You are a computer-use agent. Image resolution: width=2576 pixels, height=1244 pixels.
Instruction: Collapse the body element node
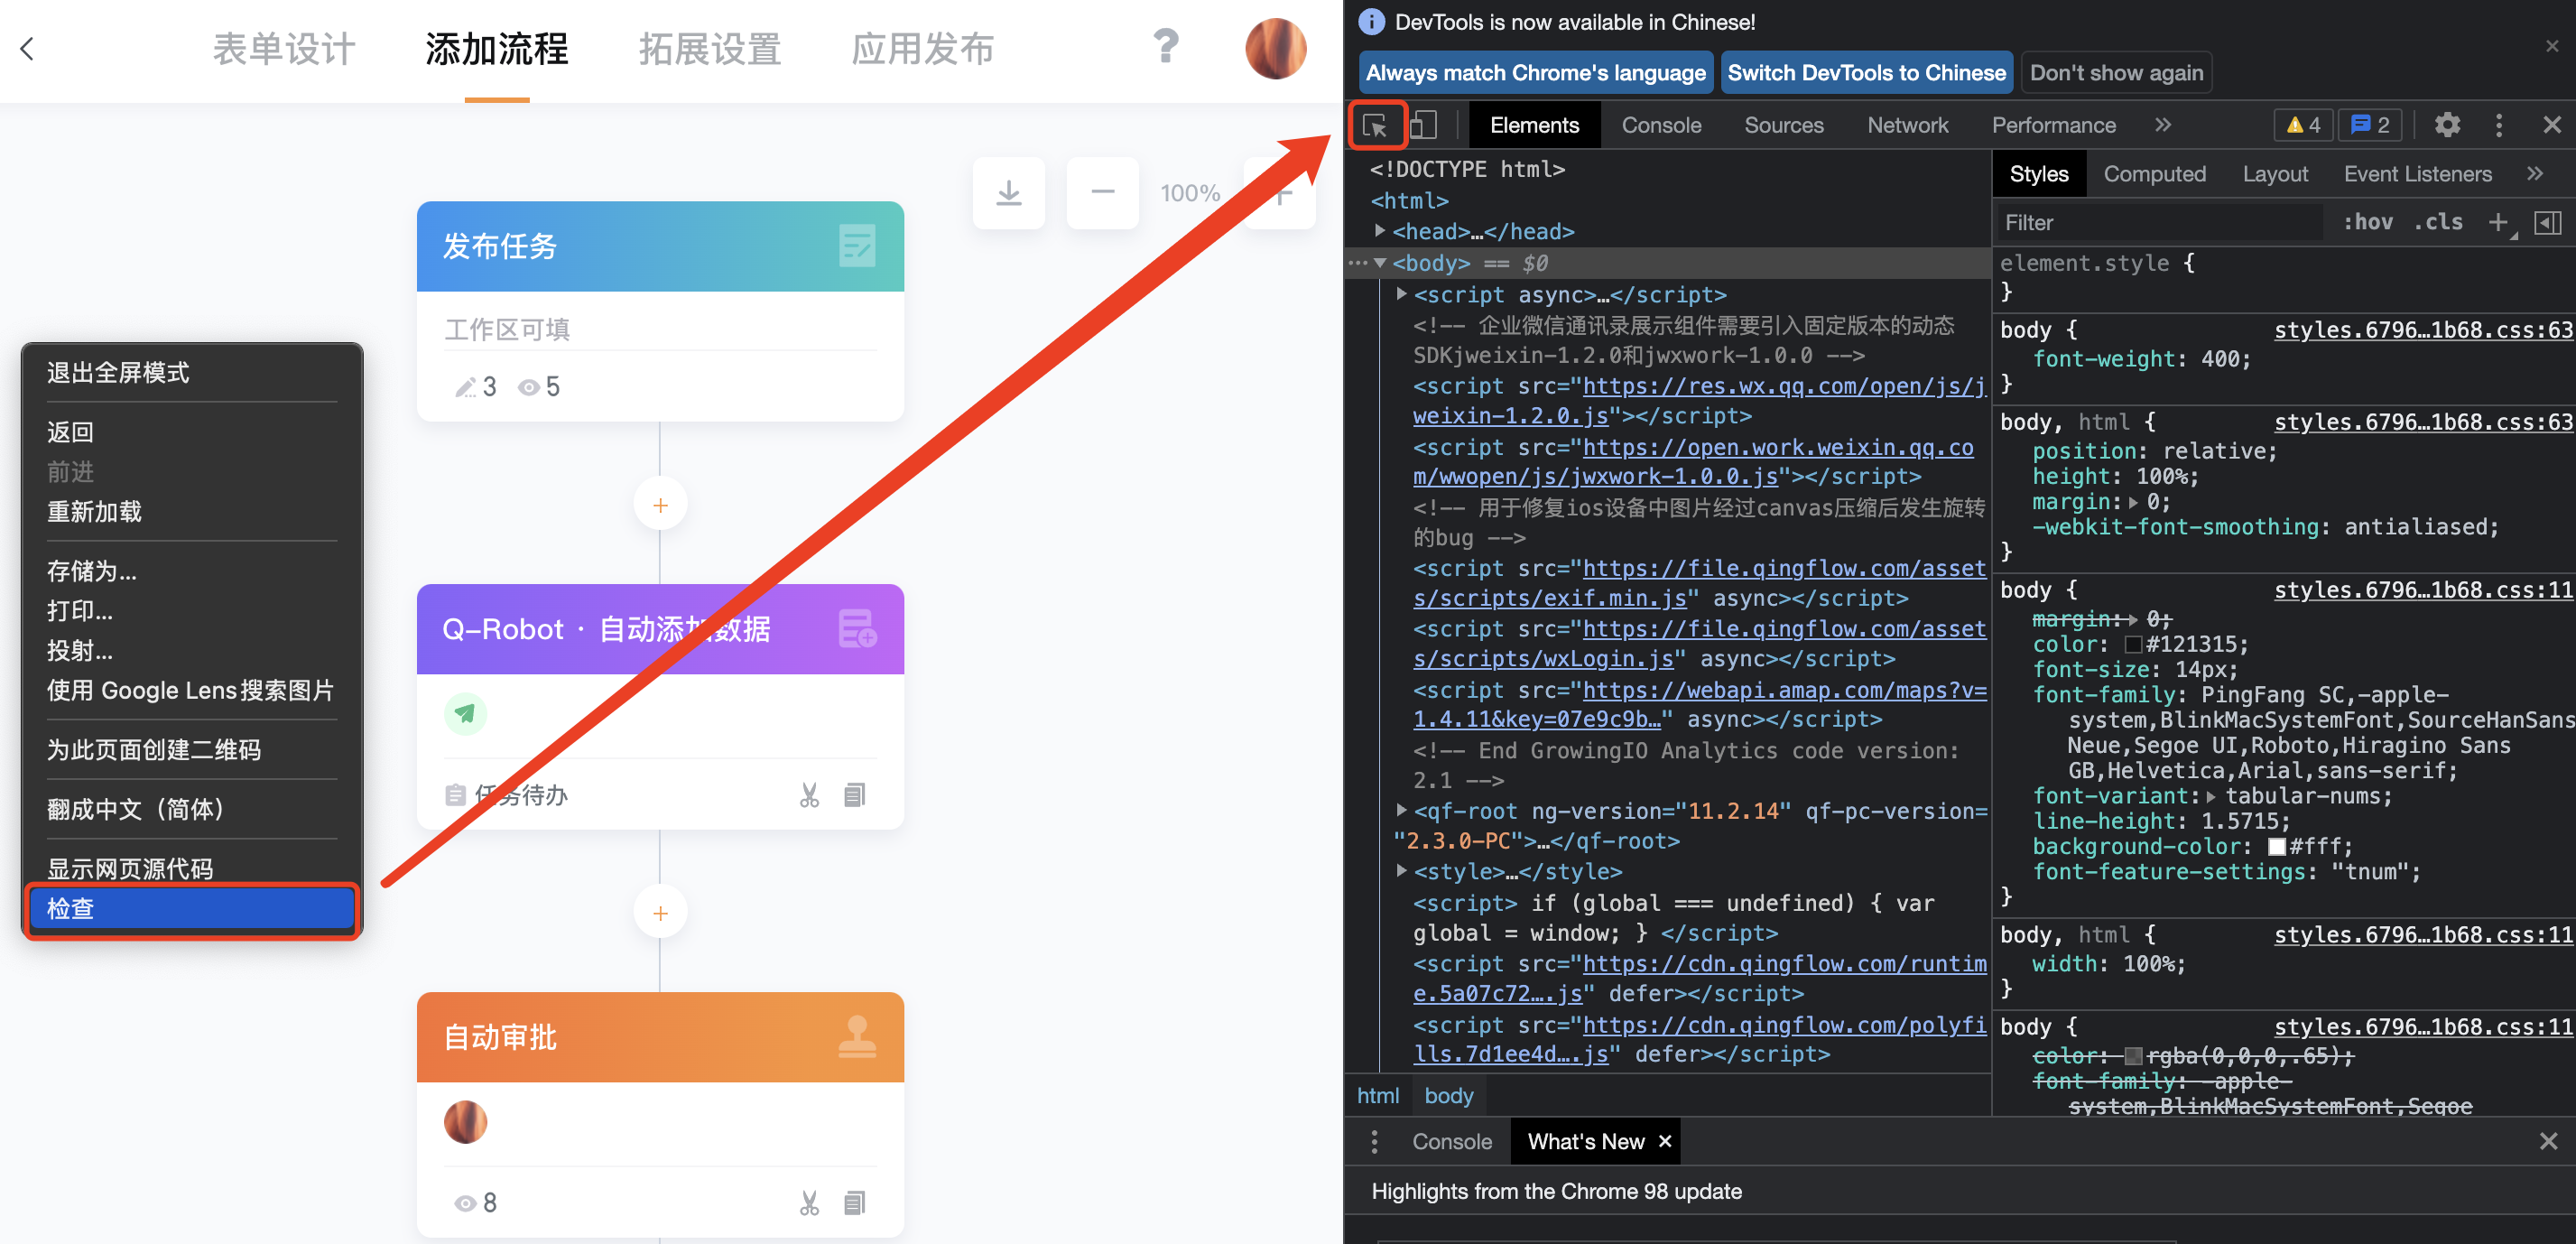click(x=1381, y=263)
